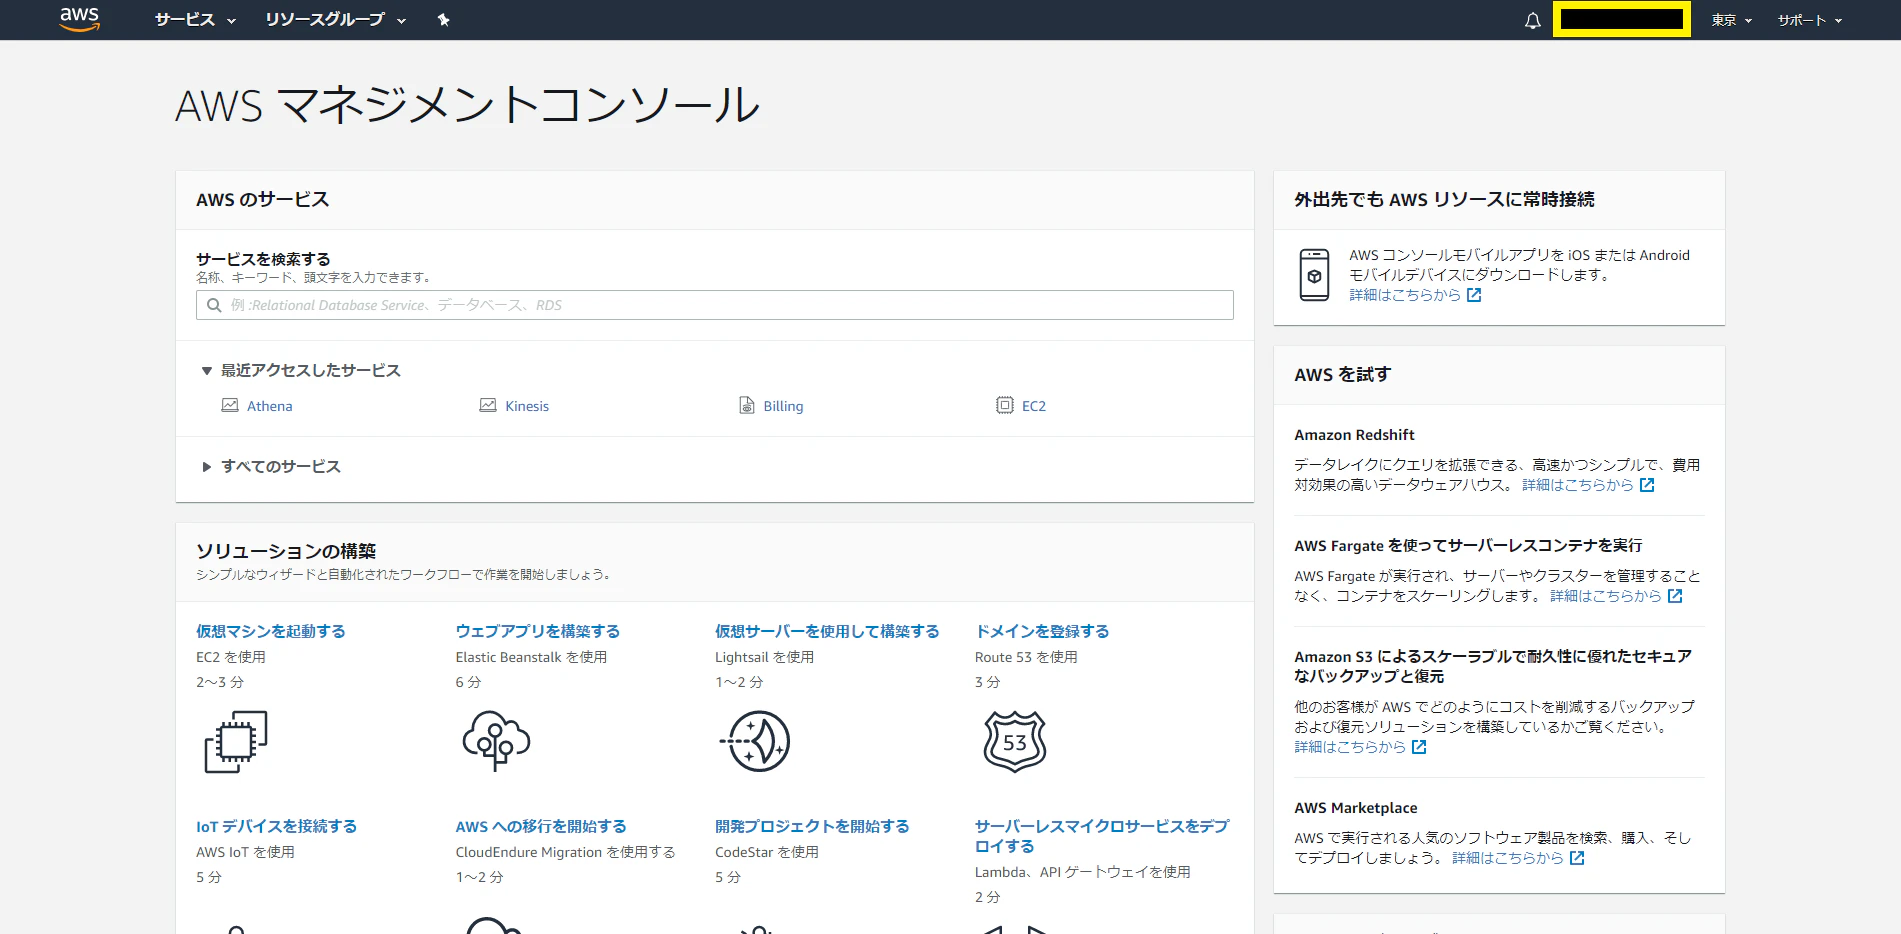The image size is (1901, 934).
Task: Click the Route 53 shield icon
Action: click(1013, 741)
